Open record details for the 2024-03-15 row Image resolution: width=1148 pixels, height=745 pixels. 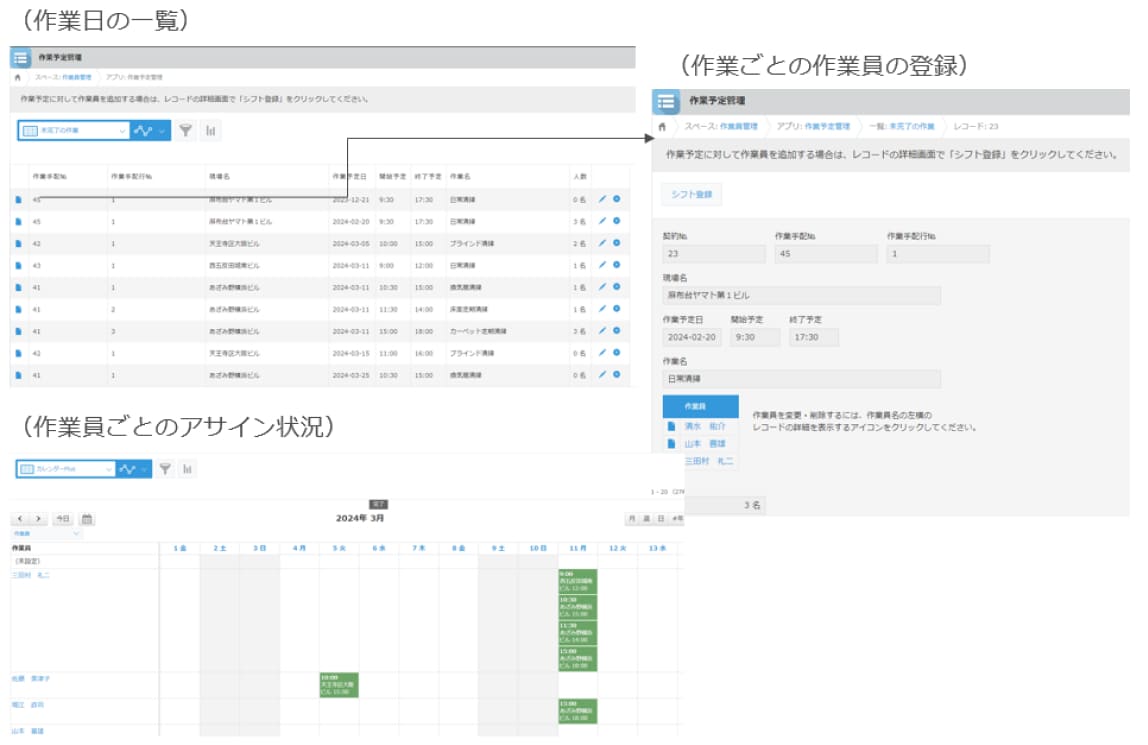coord(18,353)
